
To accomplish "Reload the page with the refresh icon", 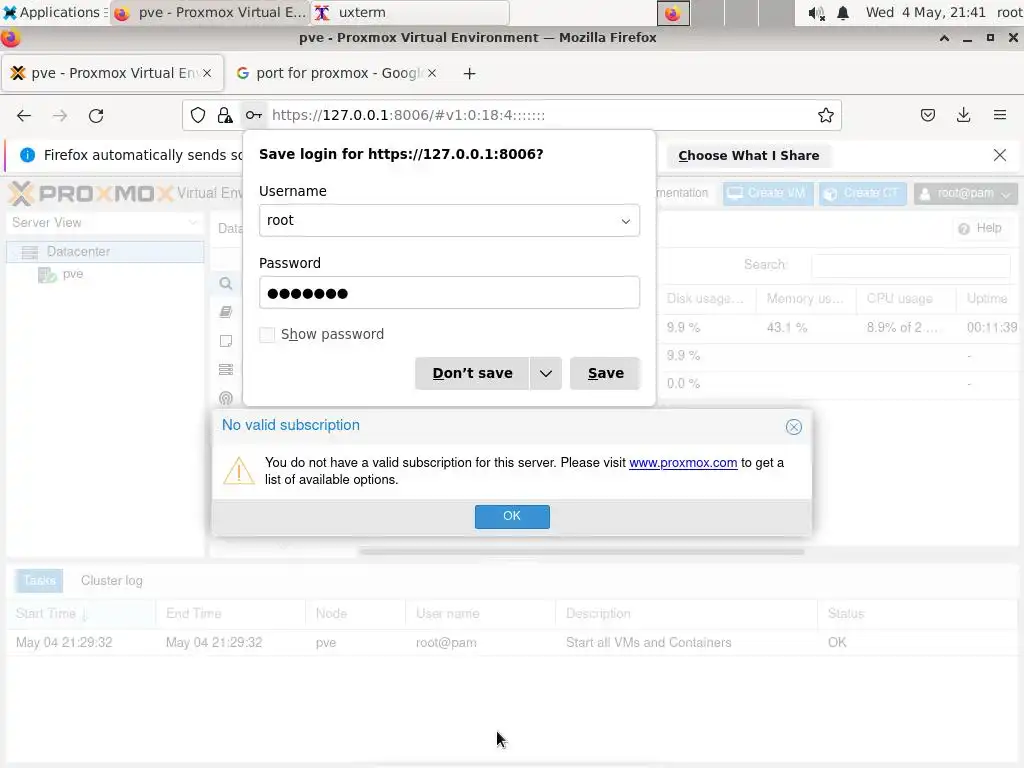I will point(96,116).
